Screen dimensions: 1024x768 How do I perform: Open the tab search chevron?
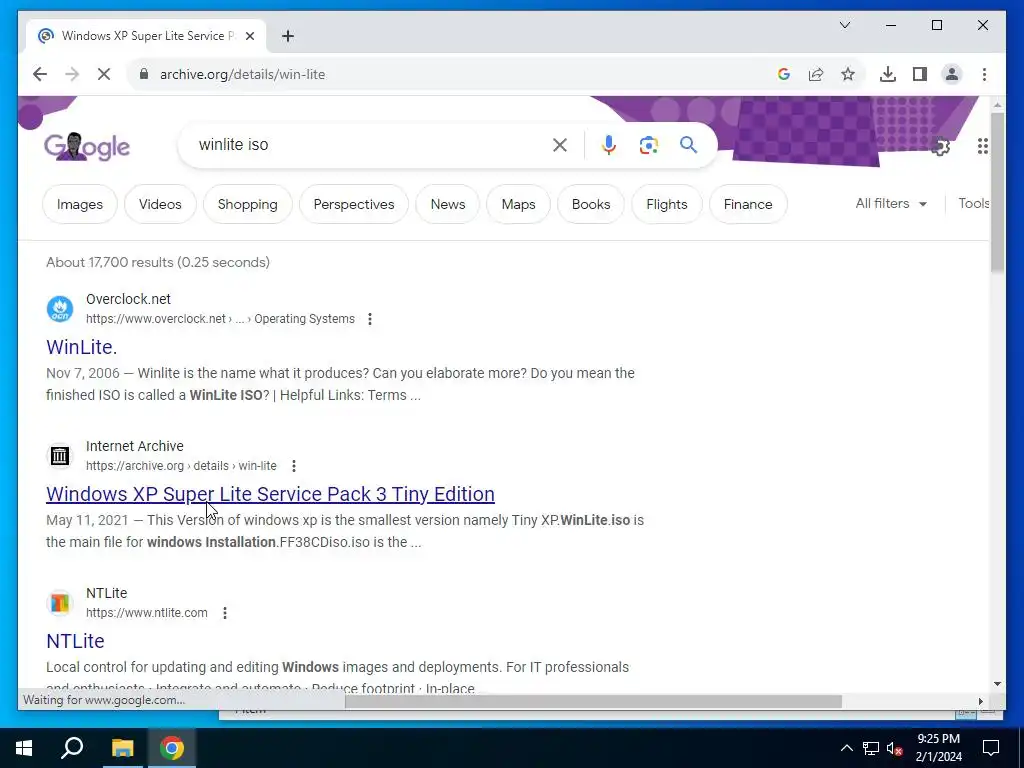[x=844, y=25]
